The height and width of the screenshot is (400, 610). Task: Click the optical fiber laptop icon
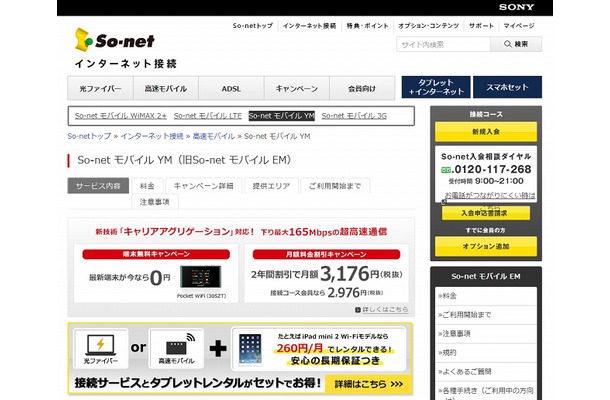pos(100,345)
